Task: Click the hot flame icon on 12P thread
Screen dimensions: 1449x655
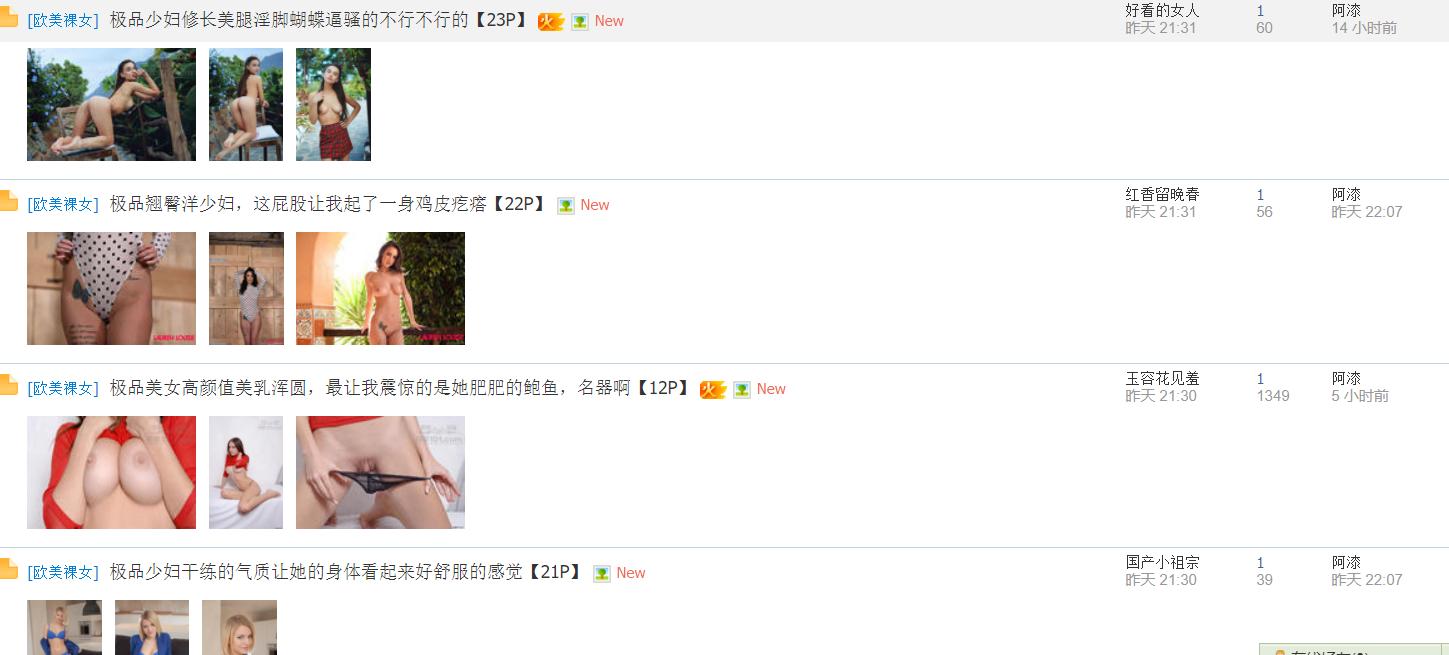Action: click(x=713, y=389)
